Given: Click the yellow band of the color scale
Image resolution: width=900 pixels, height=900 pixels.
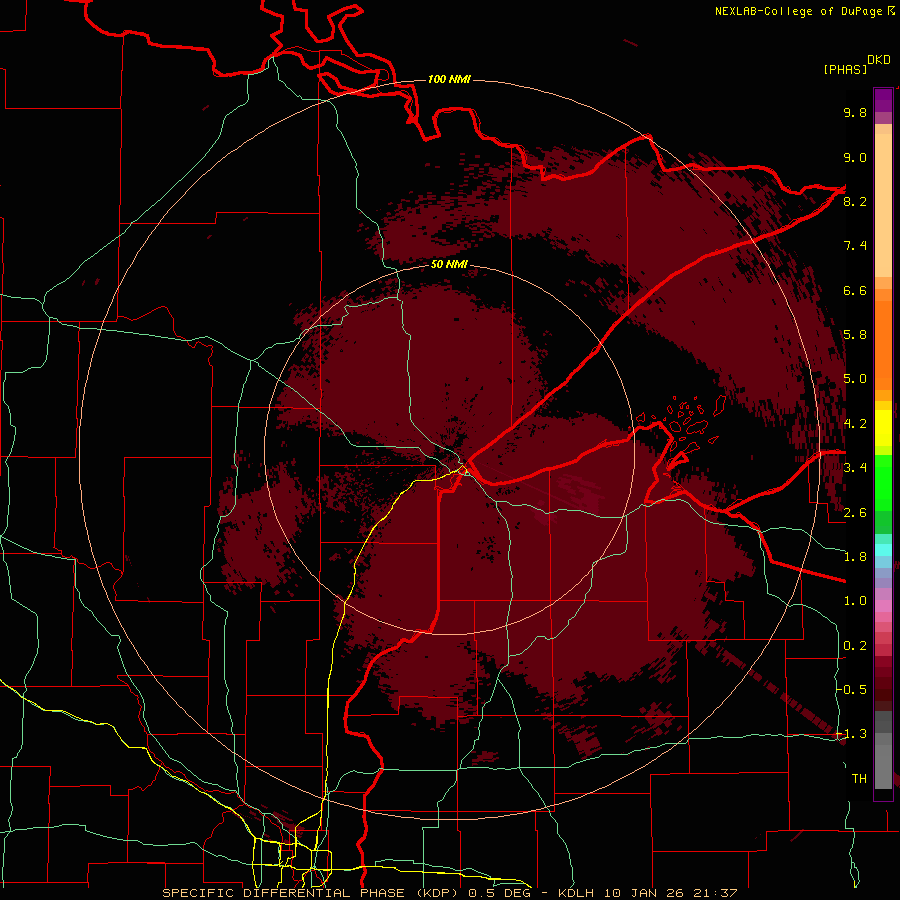Looking at the screenshot, I should (x=883, y=428).
